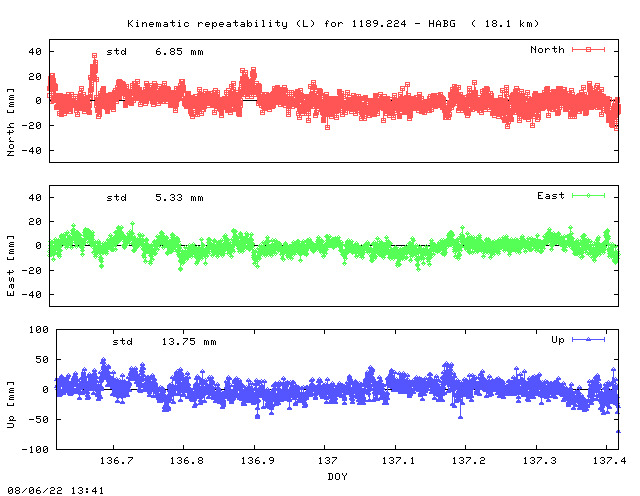This screenshot has width=640, height=496.
Task: Click the "std" label in the Up plot
Action: pyautogui.click(x=122, y=342)
